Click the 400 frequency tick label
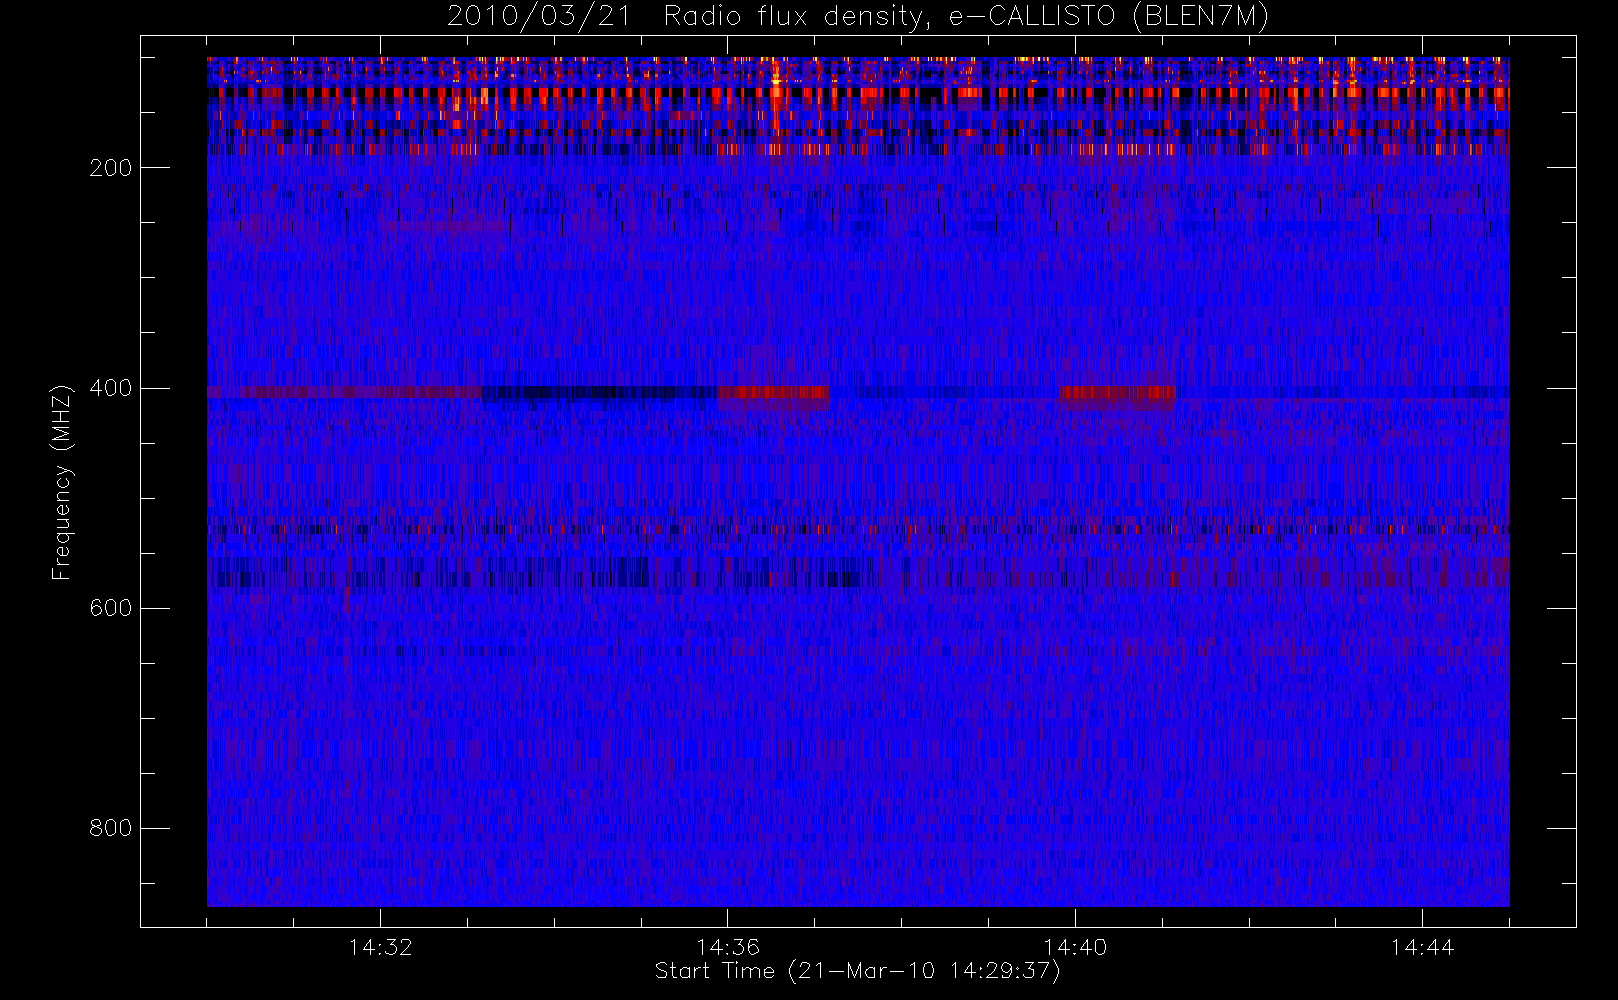The width and height of the screenshot is (1618, 1000). [x=111, y=388]
